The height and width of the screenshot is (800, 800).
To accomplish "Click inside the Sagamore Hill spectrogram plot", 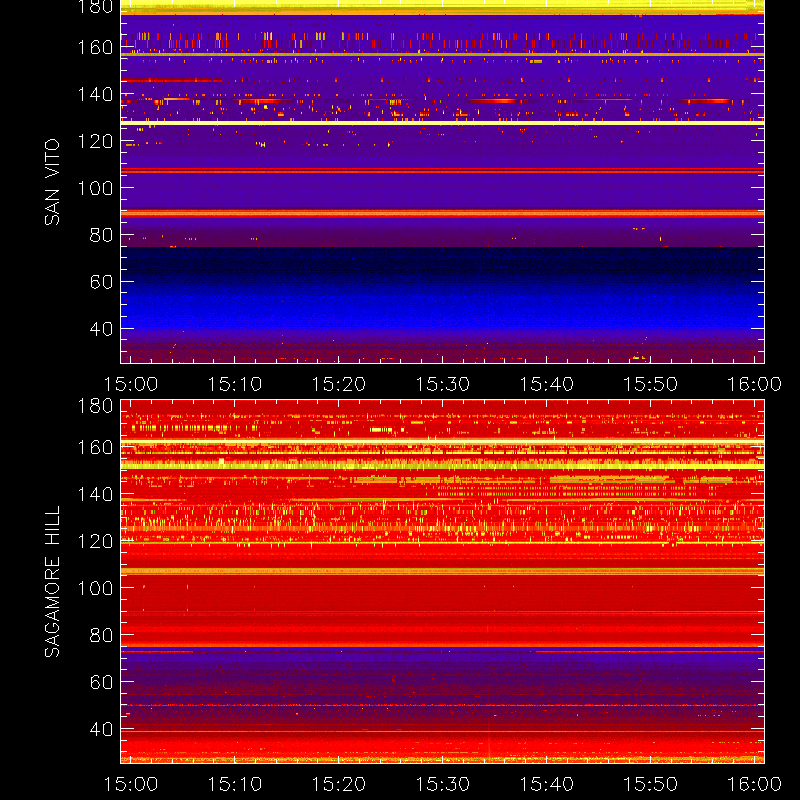I will (442, 581).
